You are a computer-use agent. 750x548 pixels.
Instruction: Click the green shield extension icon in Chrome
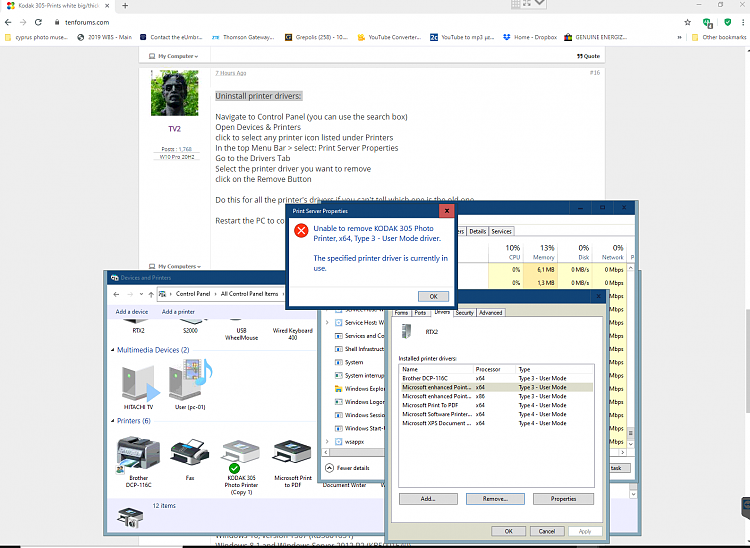[728, 22]
